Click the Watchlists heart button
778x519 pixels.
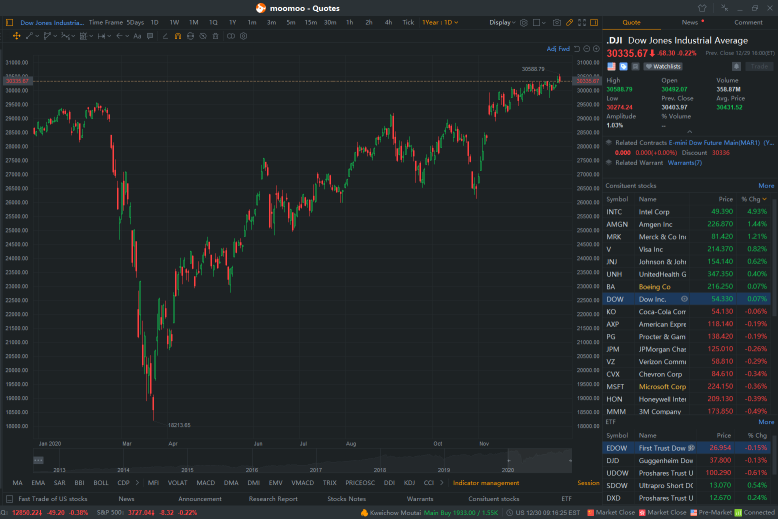(661, 66)
